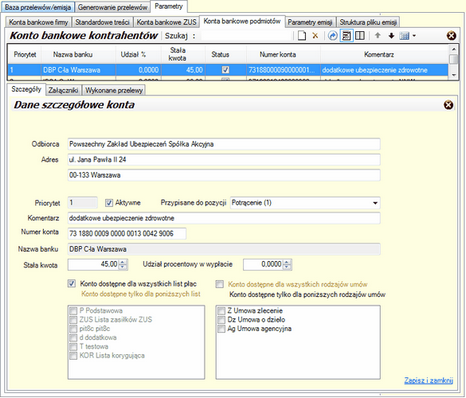
Task: Switch to the Załączniki tab
Action: click(x=63, y=90)
